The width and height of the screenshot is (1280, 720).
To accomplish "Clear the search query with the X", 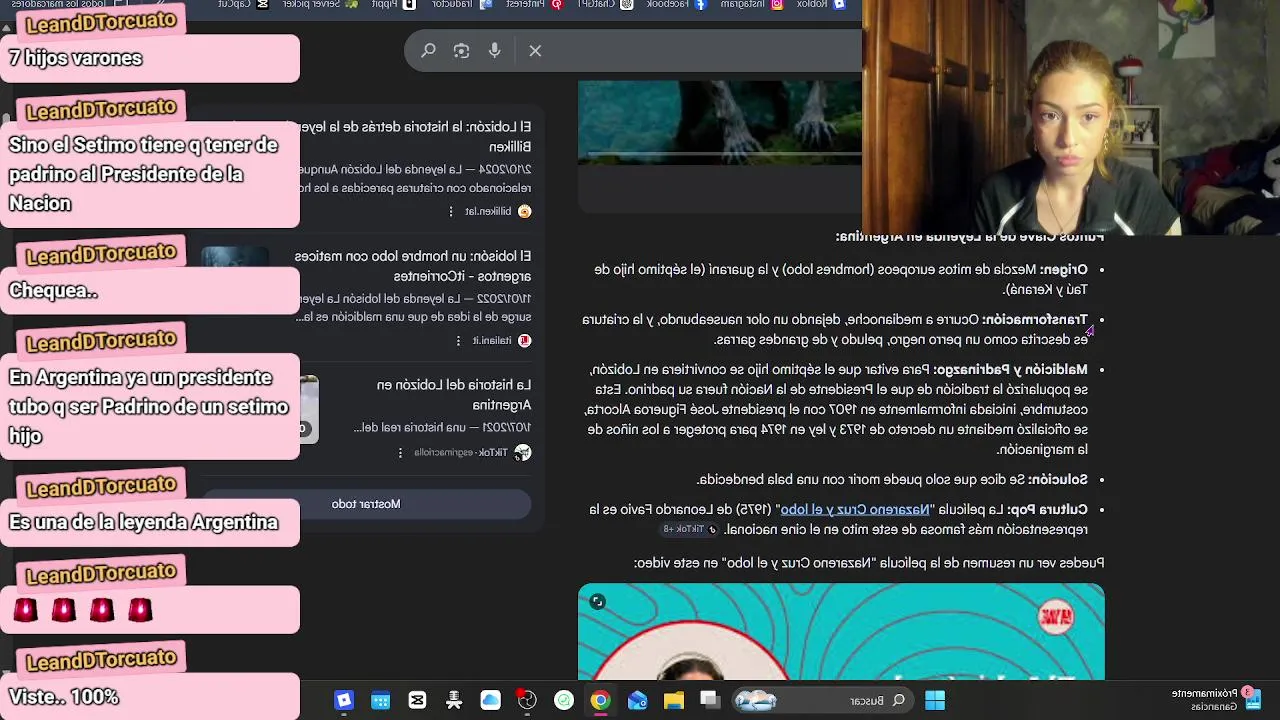I will [535, 50].
